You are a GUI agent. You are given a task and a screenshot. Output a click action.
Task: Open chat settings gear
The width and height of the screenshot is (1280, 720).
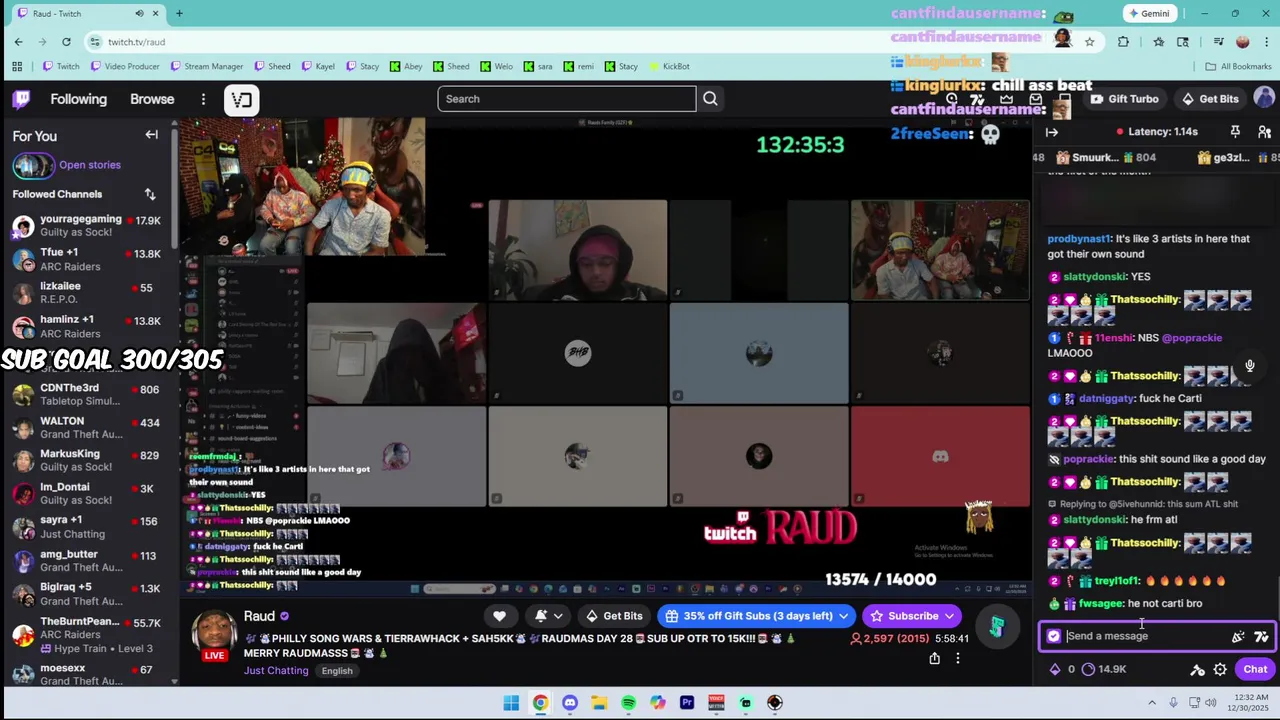pos(1220,670)
